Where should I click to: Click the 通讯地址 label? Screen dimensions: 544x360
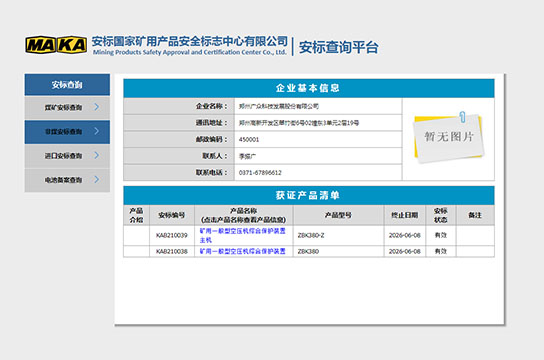point(212,123)
